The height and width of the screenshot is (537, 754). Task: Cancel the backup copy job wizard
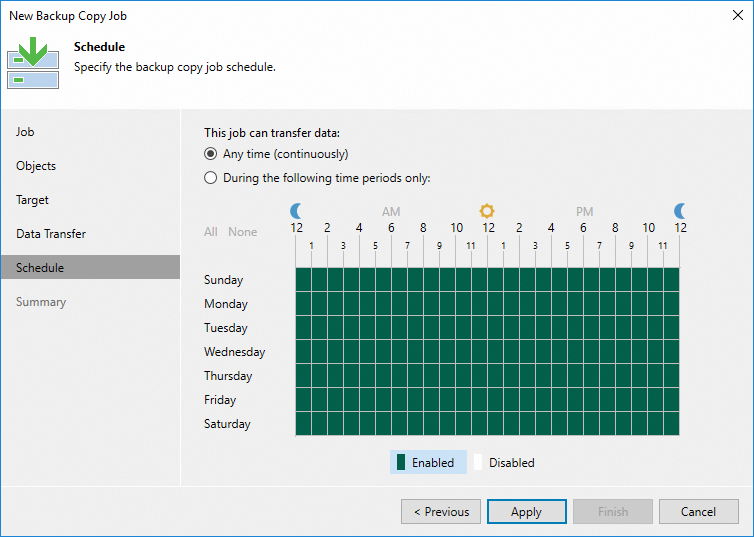coord(698,512)
